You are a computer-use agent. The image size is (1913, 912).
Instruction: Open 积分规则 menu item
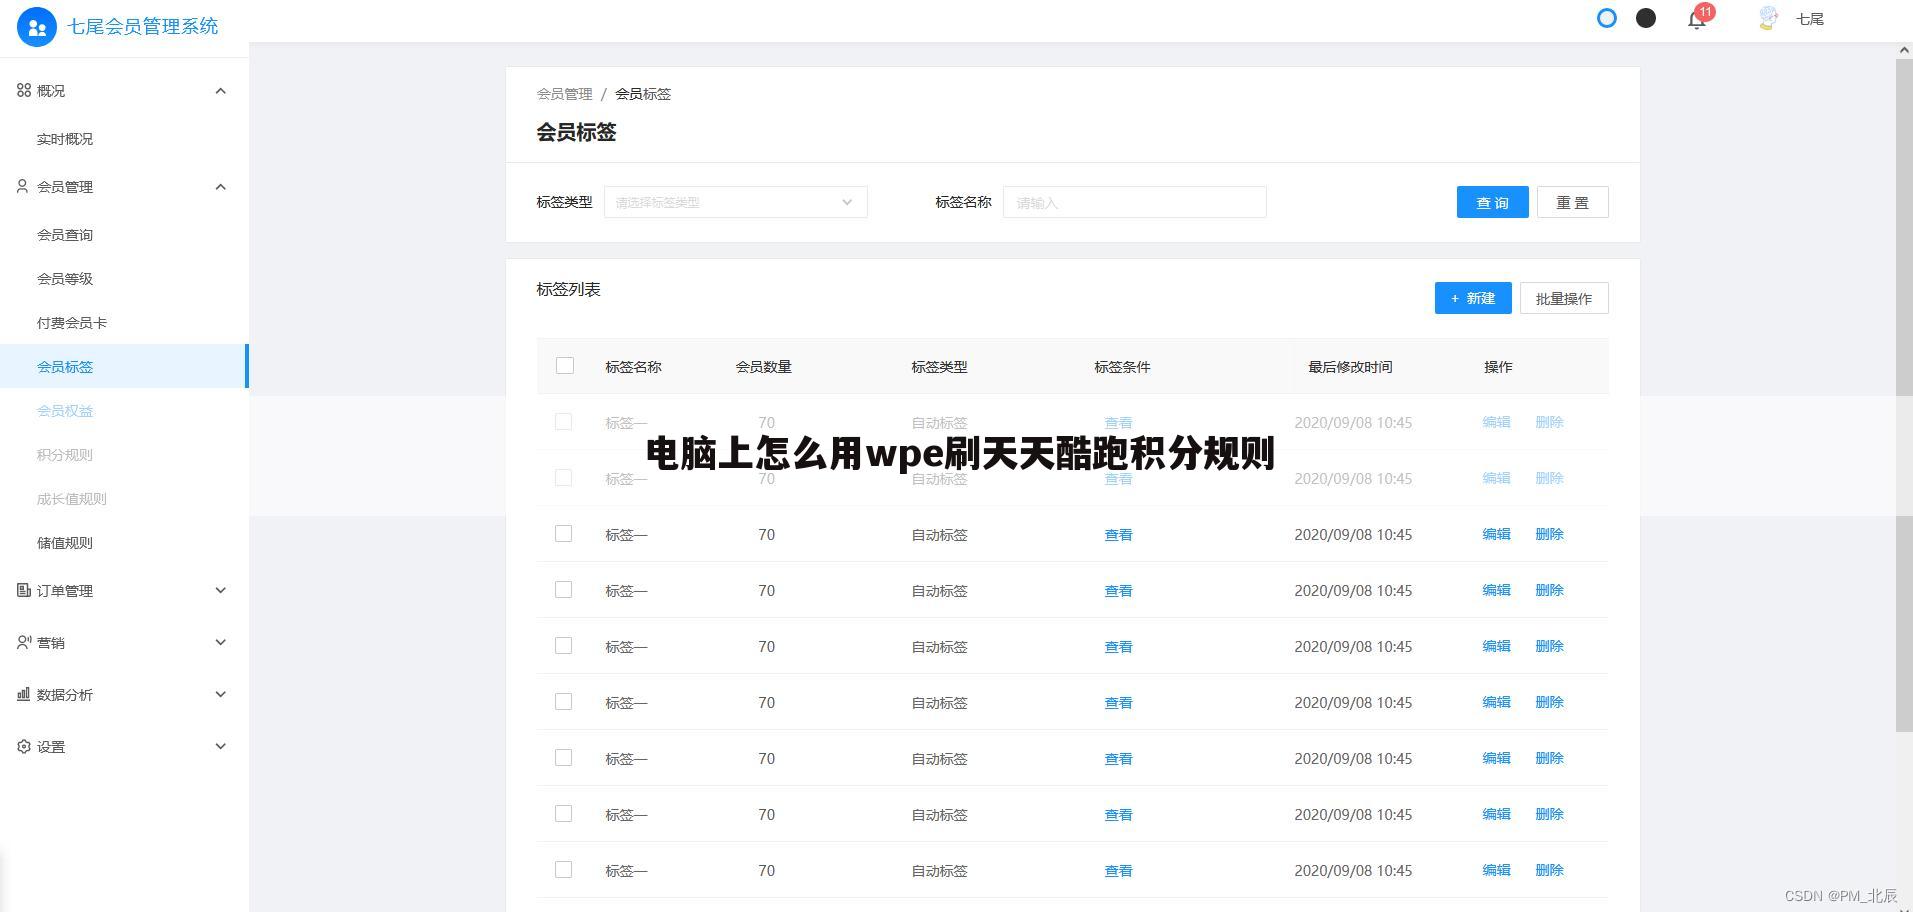click(x=65, y=455)
